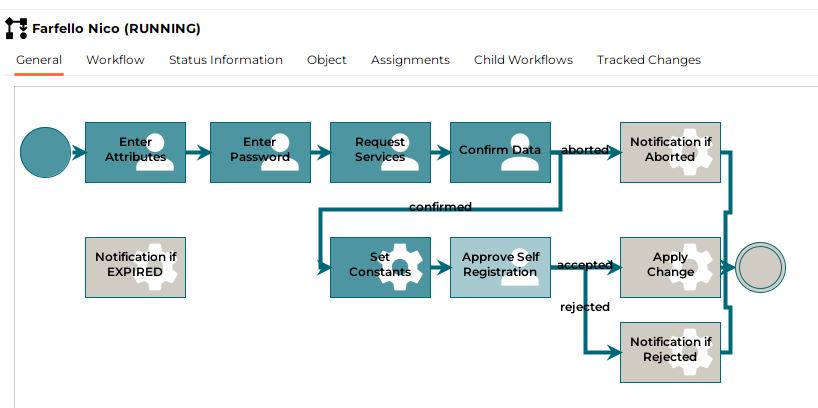Open the Child Workflows tab
818x408 pixels.
[523, 60]
